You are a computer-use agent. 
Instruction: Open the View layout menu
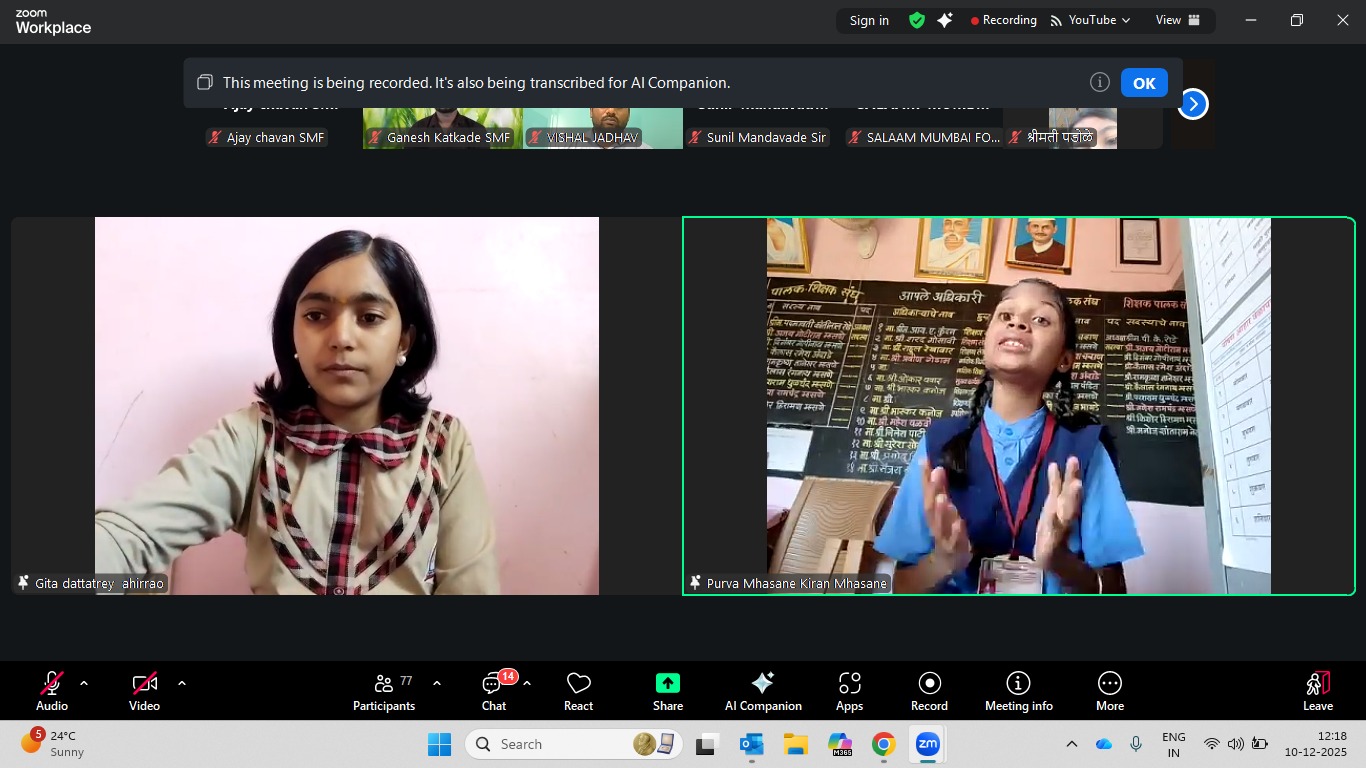tap(1177, 20)
